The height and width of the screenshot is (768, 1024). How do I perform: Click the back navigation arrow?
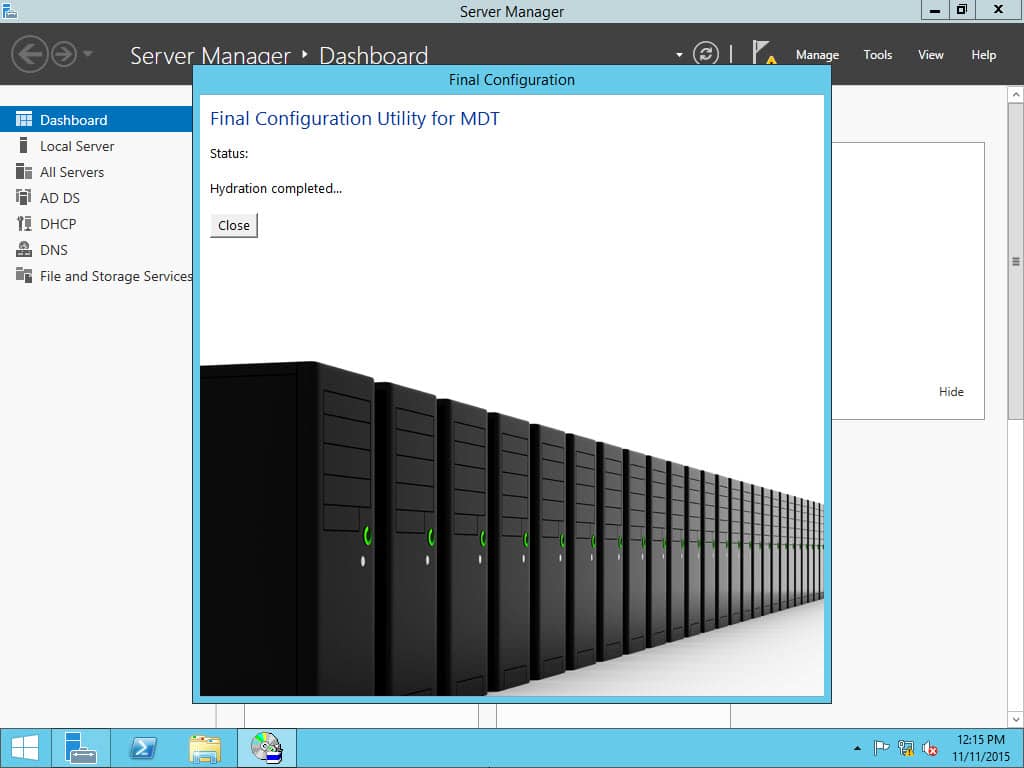[x=29, y=54]
